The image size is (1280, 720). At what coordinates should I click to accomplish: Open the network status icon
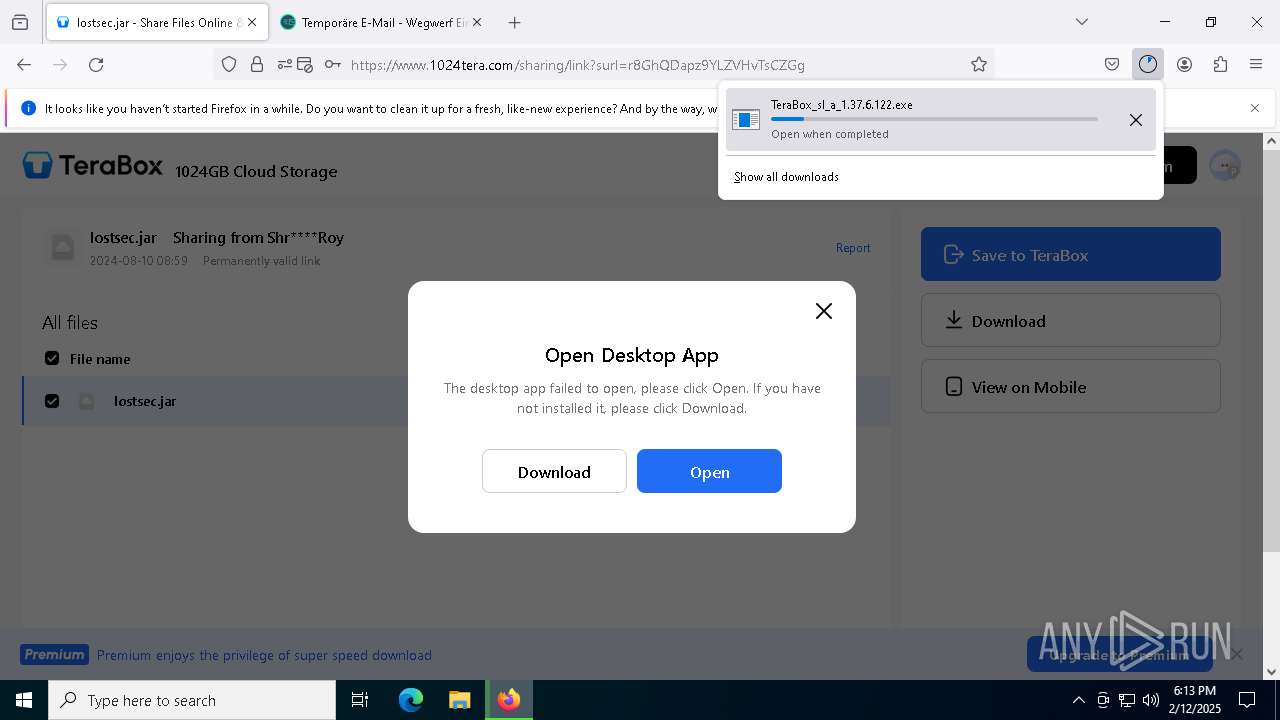pyautogui.click(x=1127, y=700)
